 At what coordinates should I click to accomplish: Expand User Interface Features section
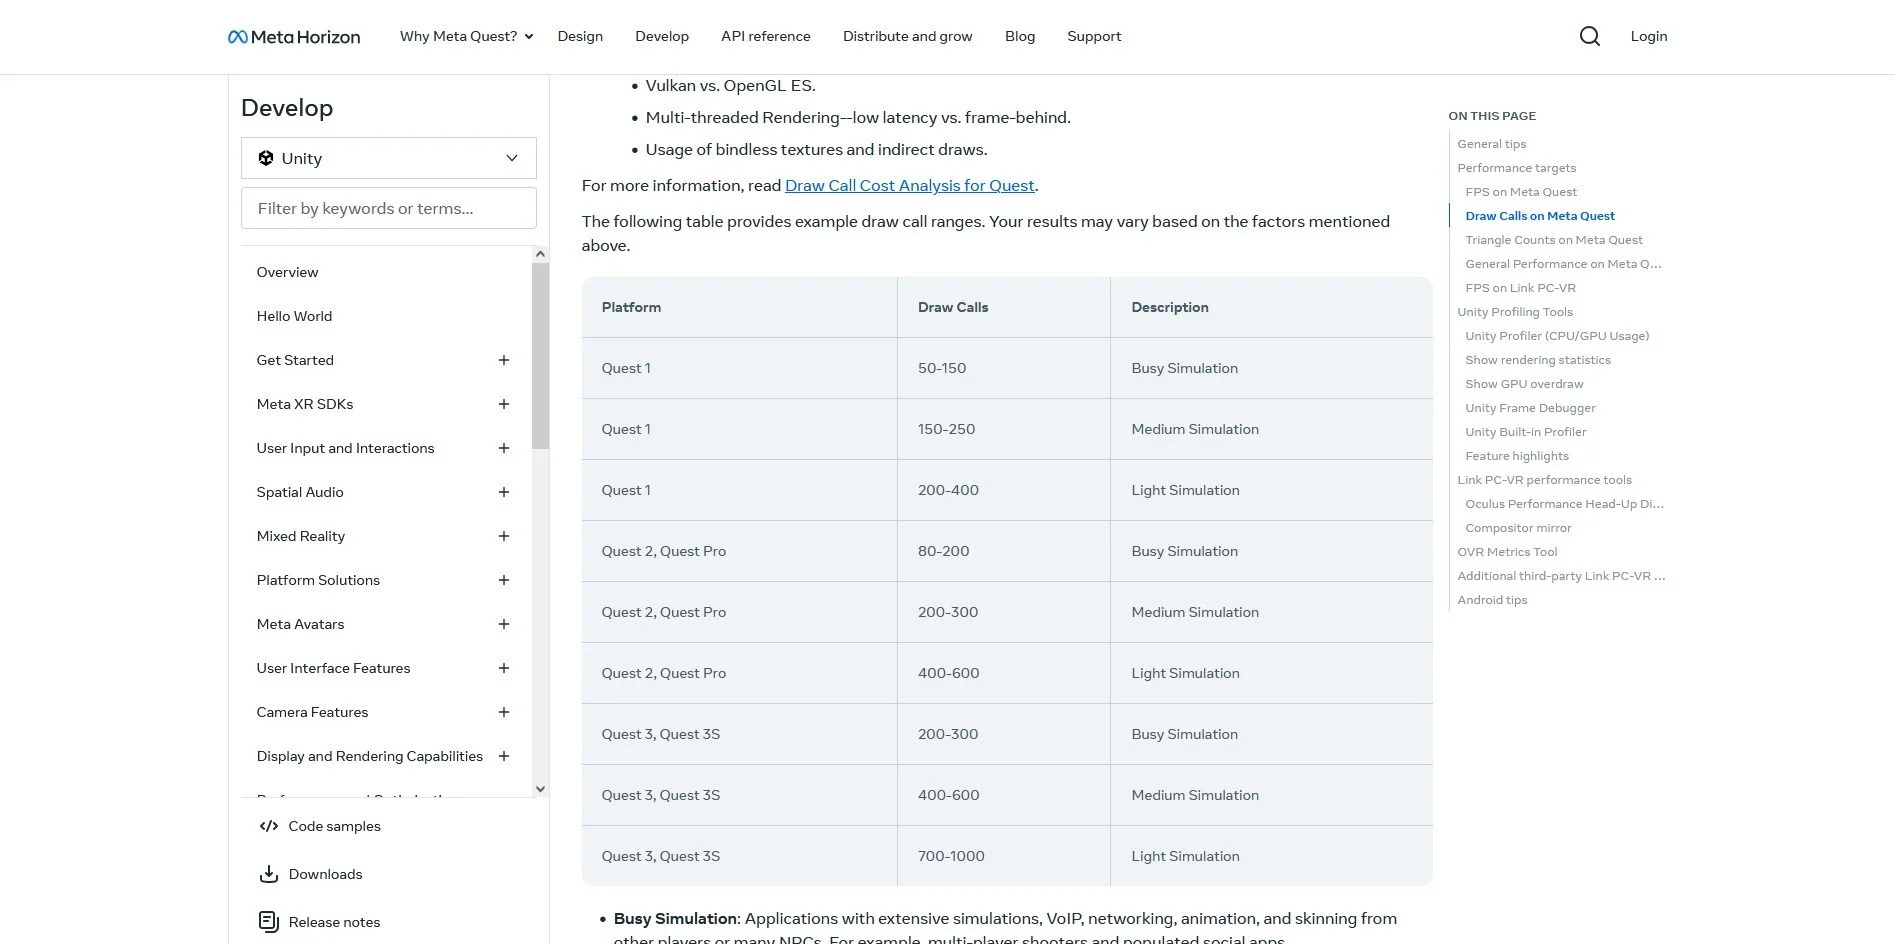pyautogui.click(x=504, y=668)
